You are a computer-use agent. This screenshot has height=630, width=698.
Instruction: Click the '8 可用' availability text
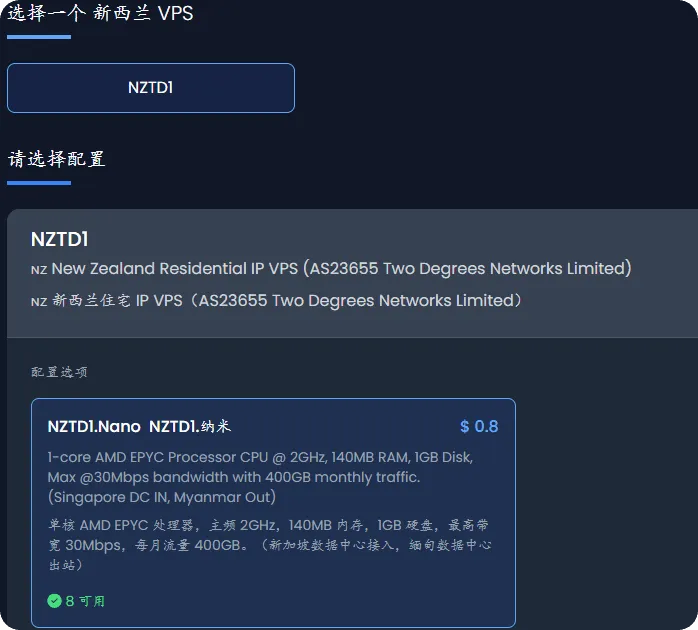pyautogui.click(x=85, y=601)
